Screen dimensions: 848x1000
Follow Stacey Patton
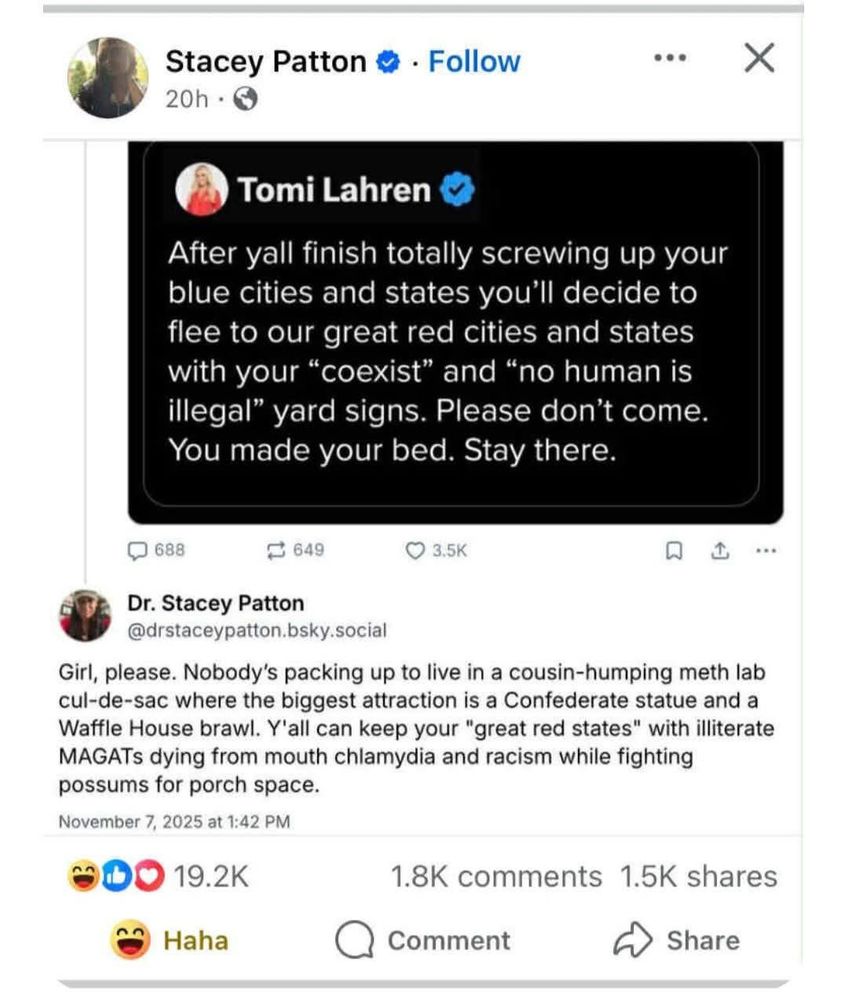pyautogui.click(x=474, y=62)
